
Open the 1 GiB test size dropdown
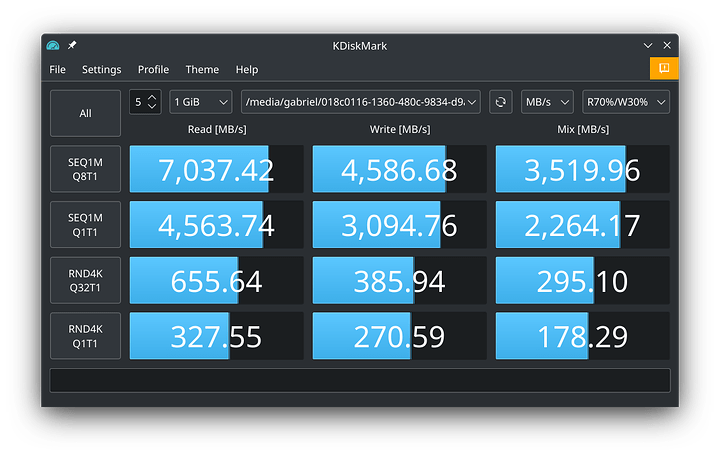pos(201,102)
